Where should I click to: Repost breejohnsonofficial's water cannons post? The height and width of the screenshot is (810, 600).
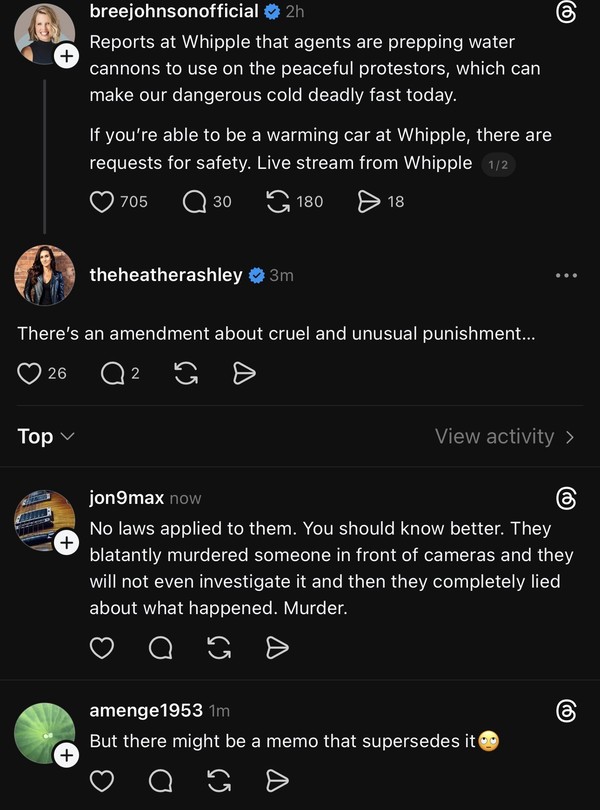(x=279, y=202)
